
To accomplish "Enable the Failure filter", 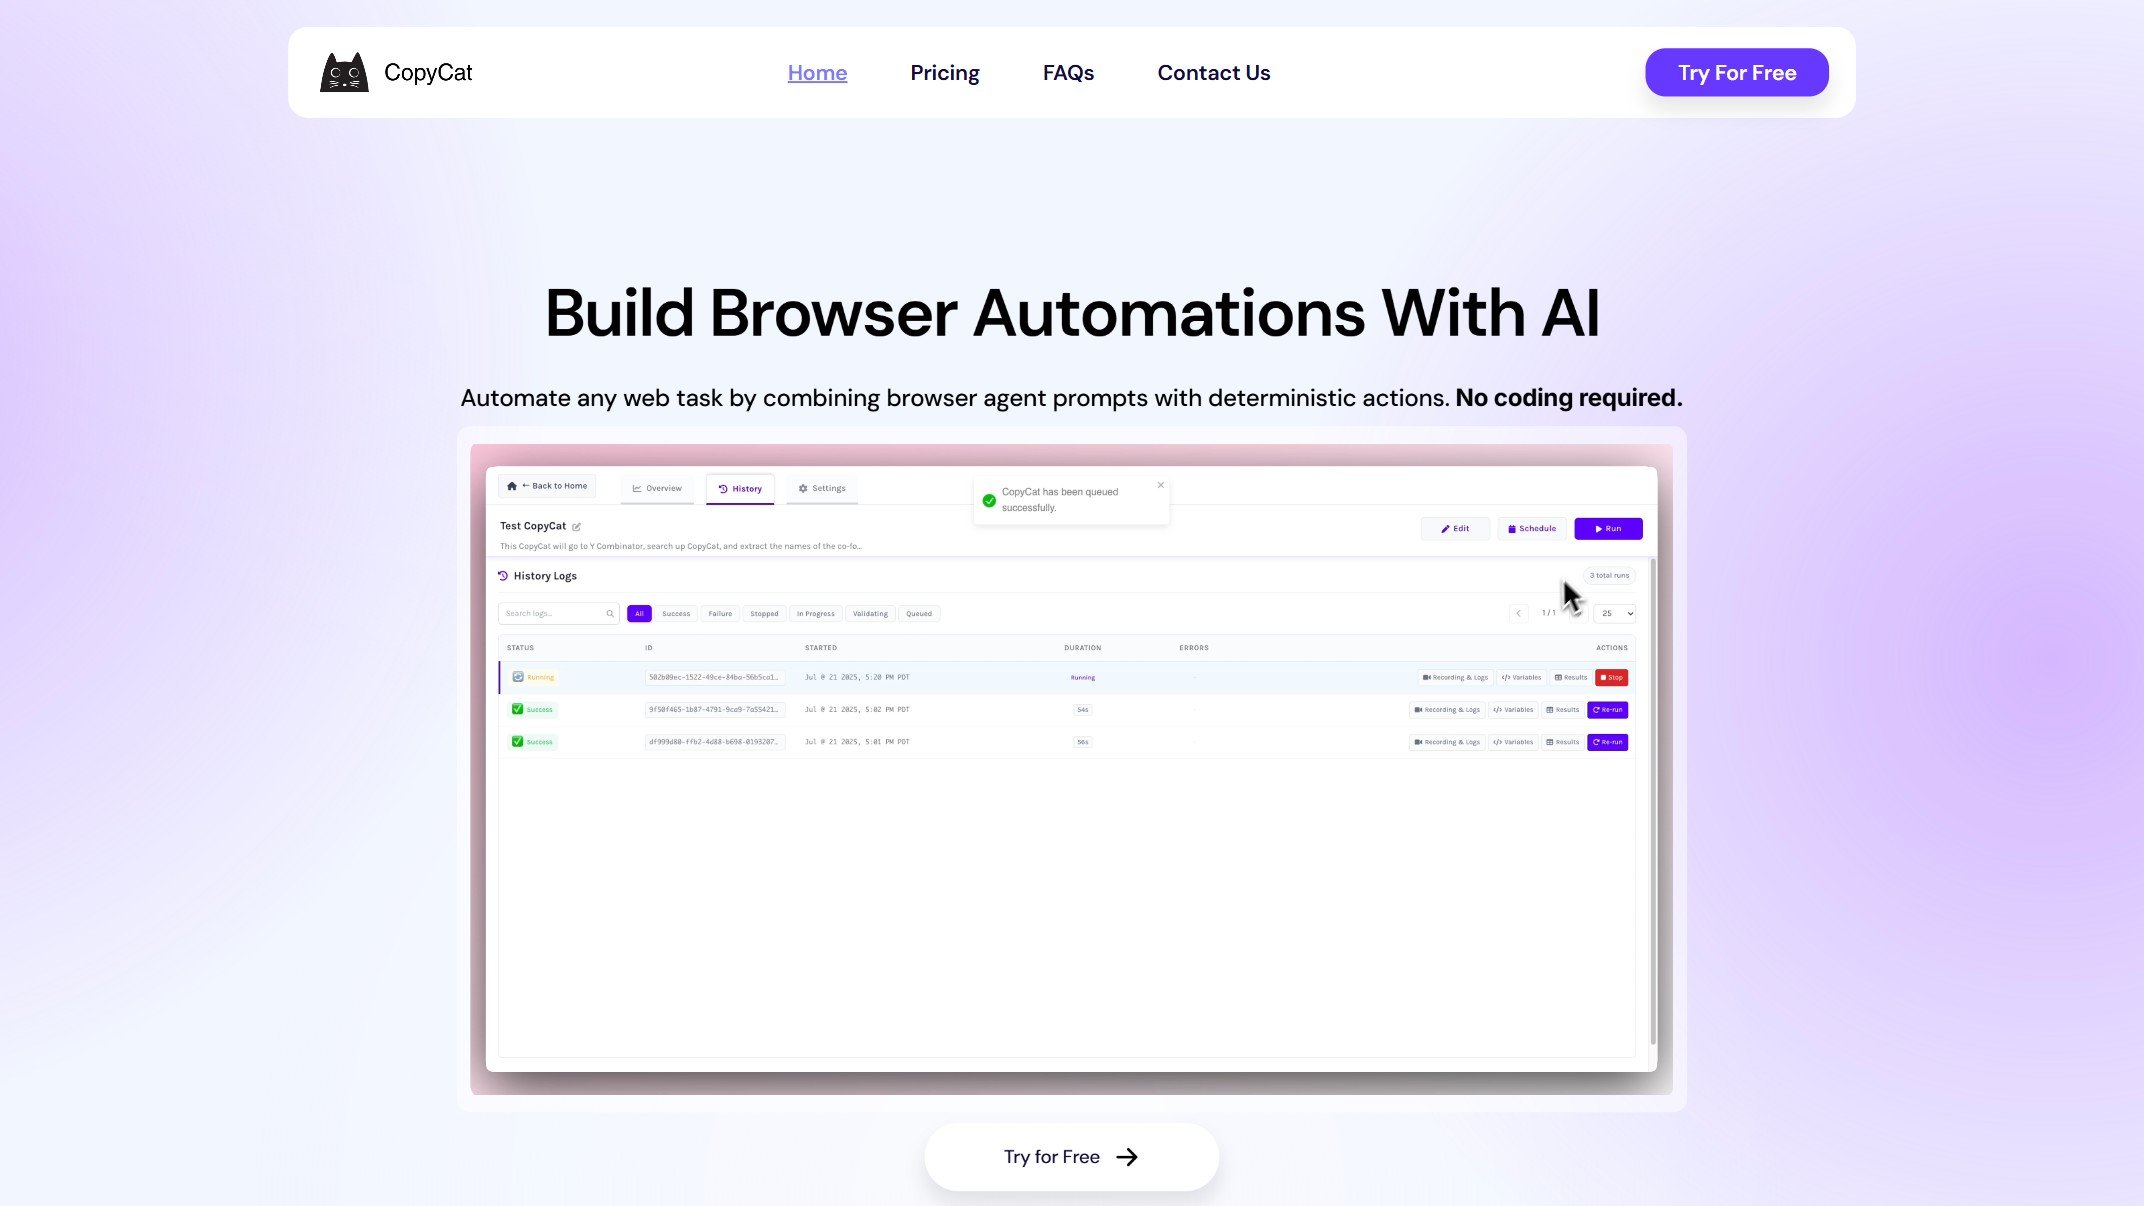I will tap(720, 613).
